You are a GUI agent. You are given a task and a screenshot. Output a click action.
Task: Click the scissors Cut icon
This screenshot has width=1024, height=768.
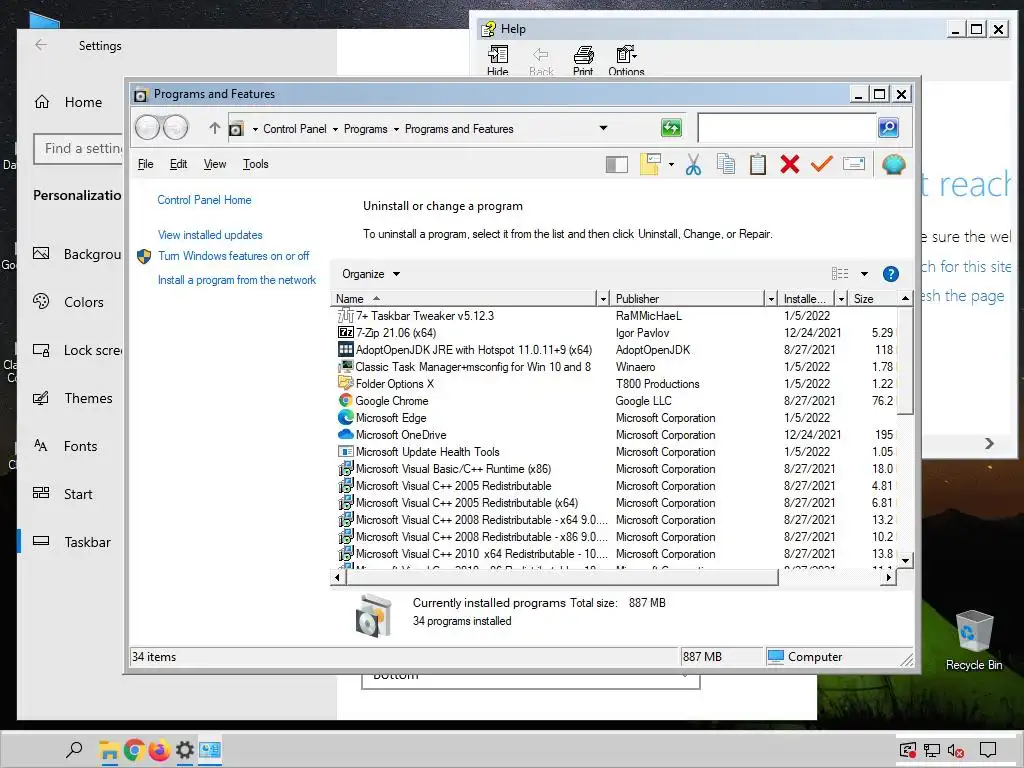pyautogui.click(x=694, y=164)
